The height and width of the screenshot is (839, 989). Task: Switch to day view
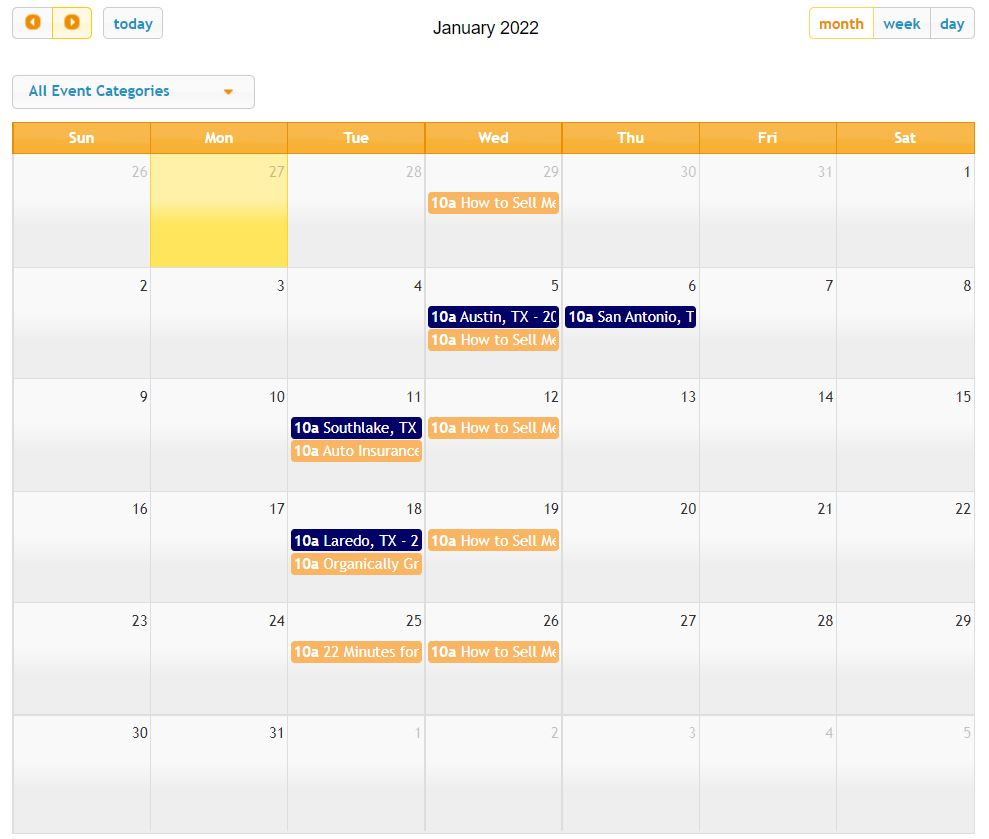coord(952,23)
